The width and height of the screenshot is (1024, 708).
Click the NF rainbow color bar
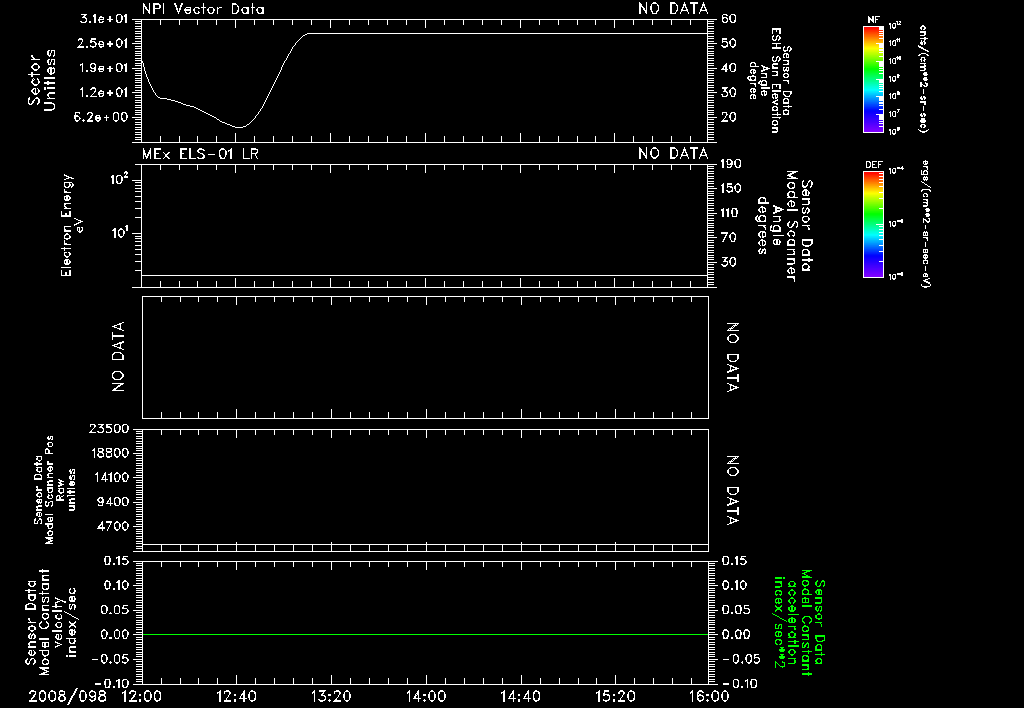coord(874,78)
